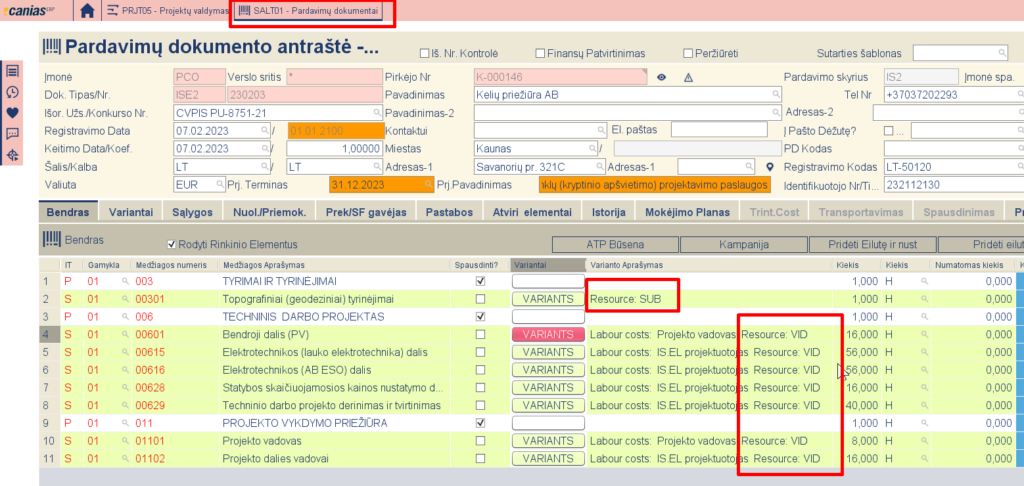1024x486 pixels.
Task: Click the map pin icon next to Adresas-1
Action: pos(770,167)
